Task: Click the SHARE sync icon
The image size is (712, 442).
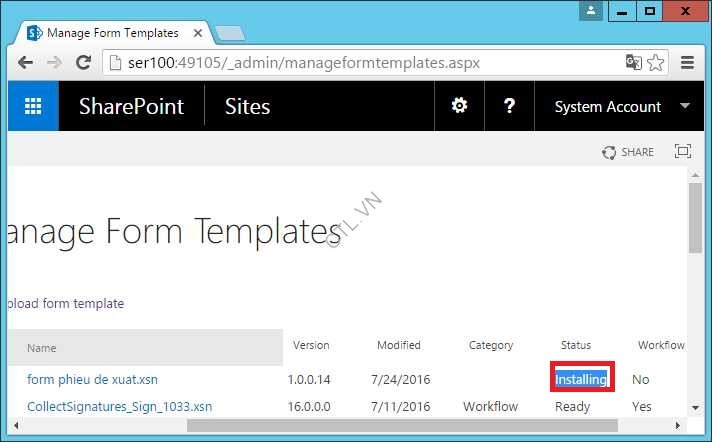Action: [x=609, y=152]
